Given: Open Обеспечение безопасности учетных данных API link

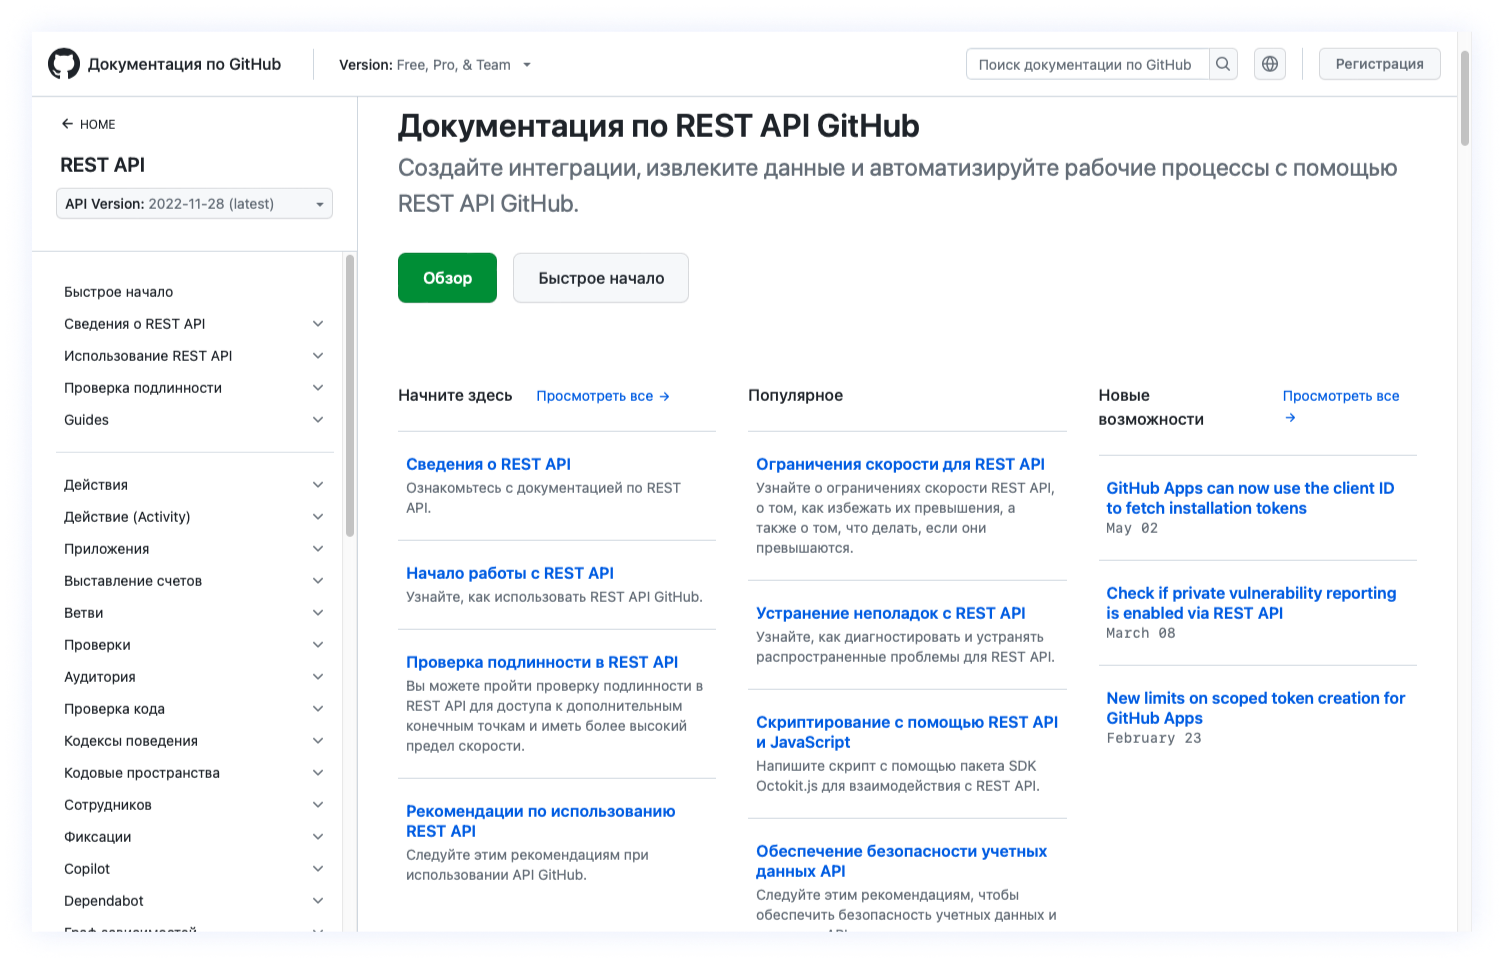Looking at the screenshot, I should point(901,861).
